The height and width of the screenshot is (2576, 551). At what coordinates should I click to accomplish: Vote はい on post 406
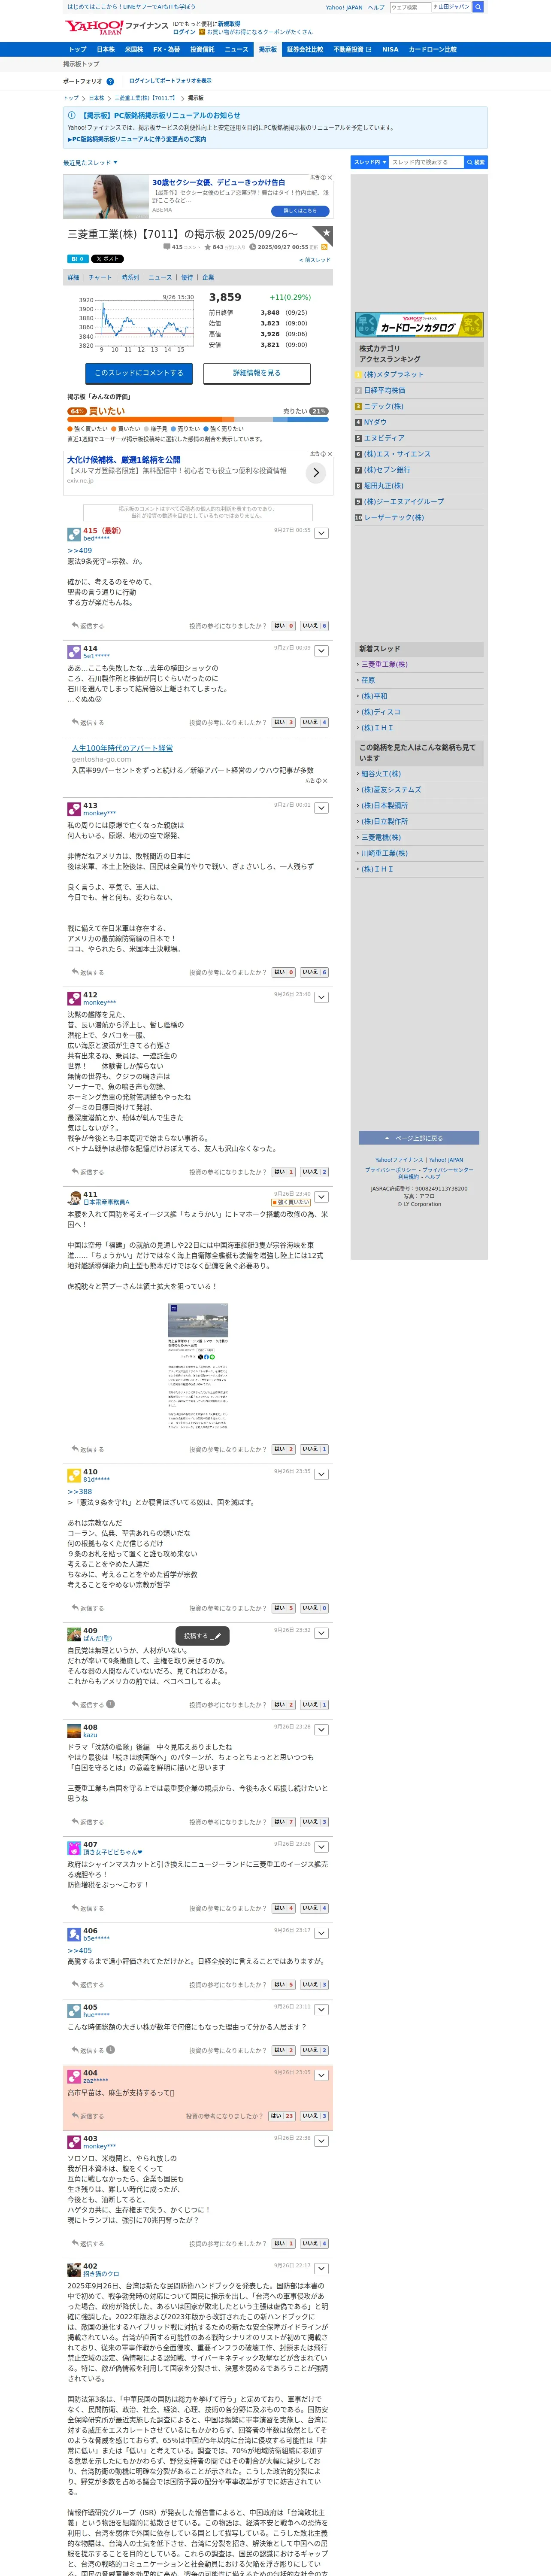coord(284,1985)
